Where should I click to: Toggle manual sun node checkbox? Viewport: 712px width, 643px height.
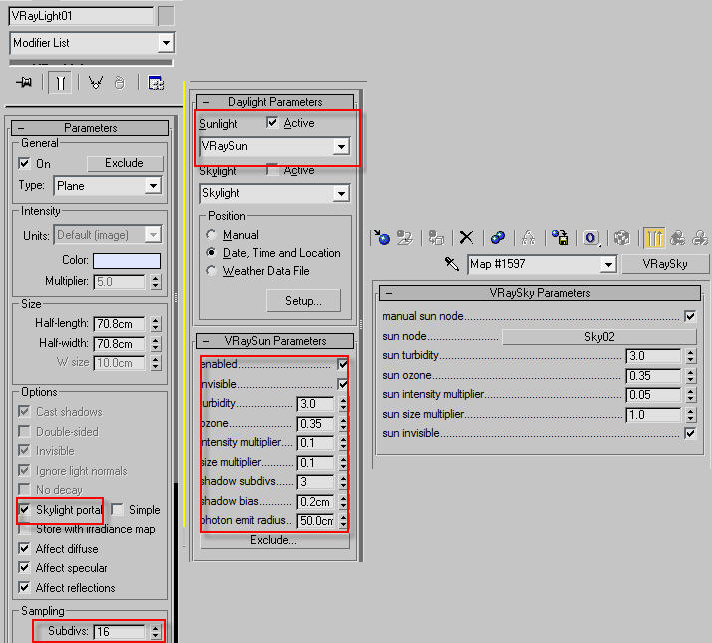pos(690,316)
